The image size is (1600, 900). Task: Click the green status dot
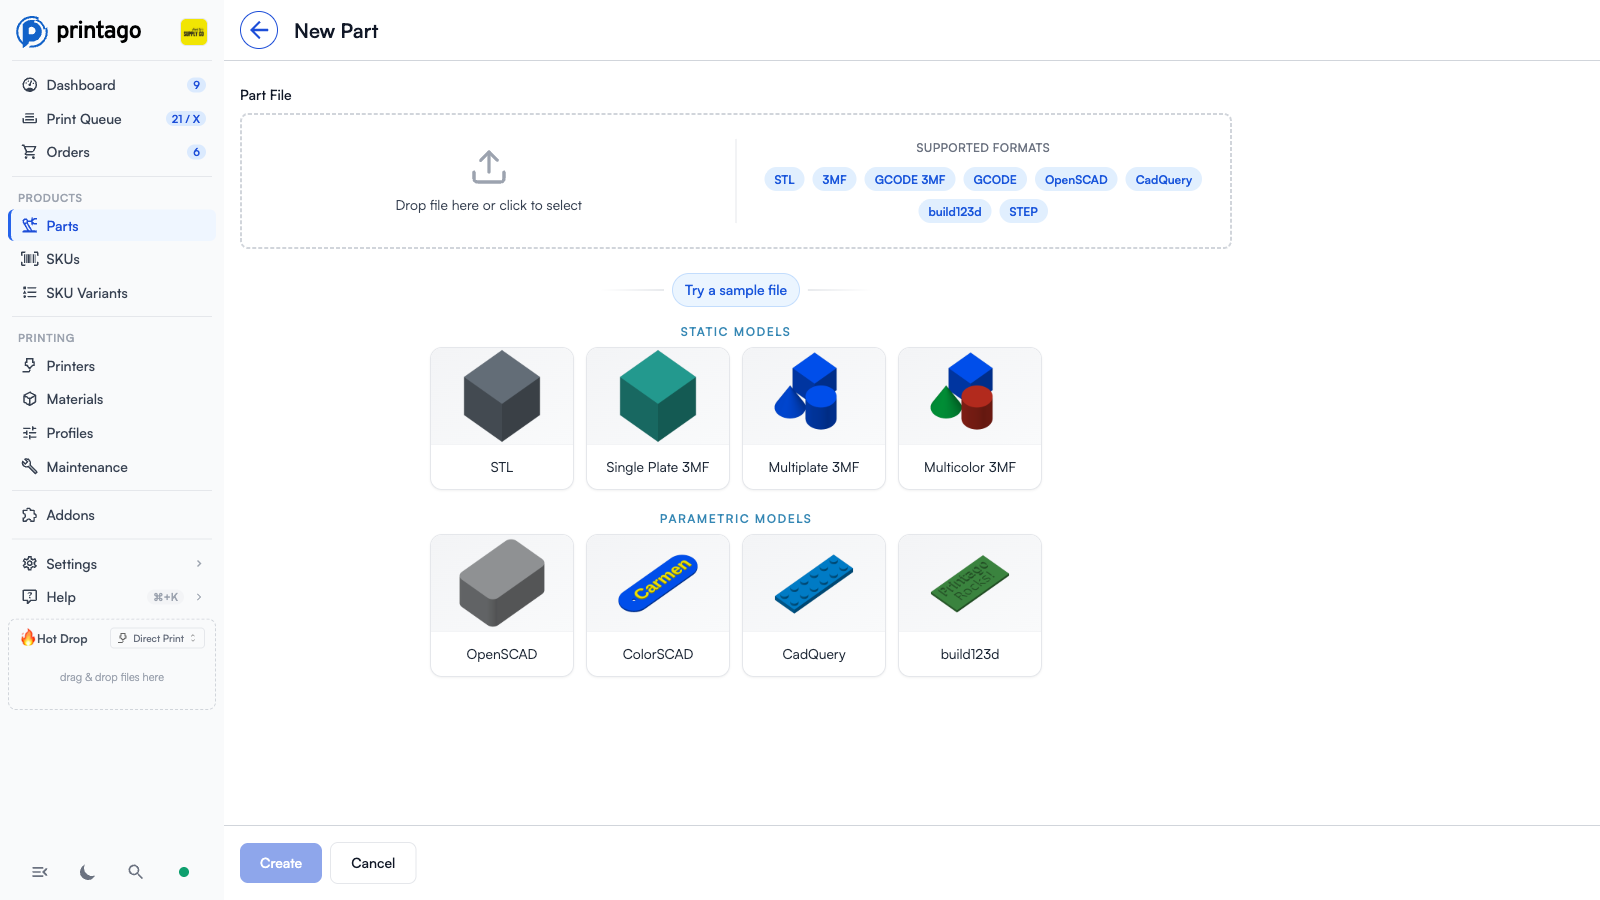[184, 872]
